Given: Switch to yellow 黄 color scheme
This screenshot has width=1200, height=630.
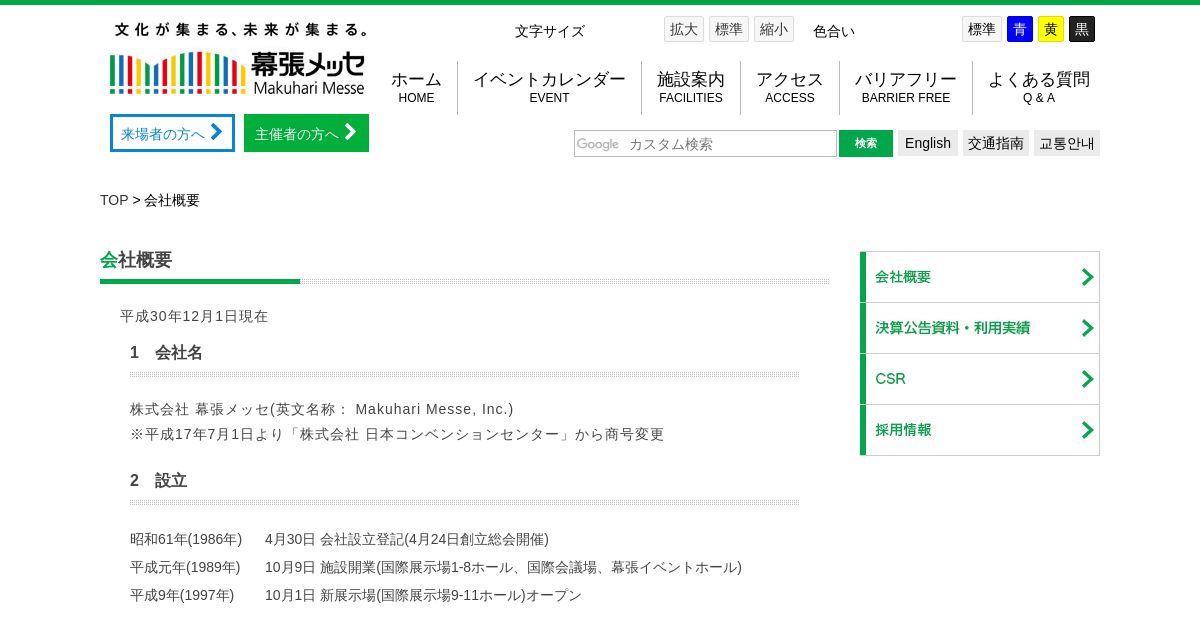Looking at the screenshot, I should pos(1051,29).
